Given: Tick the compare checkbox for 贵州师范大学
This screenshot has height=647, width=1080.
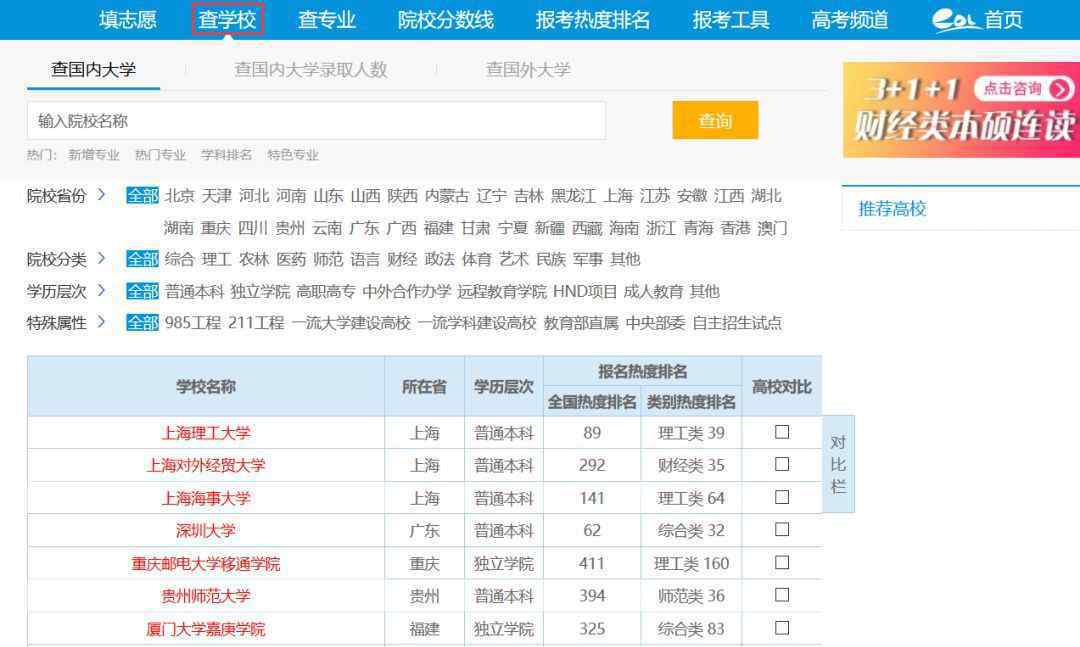Looking at the screenshot, I should pos(782,595).
